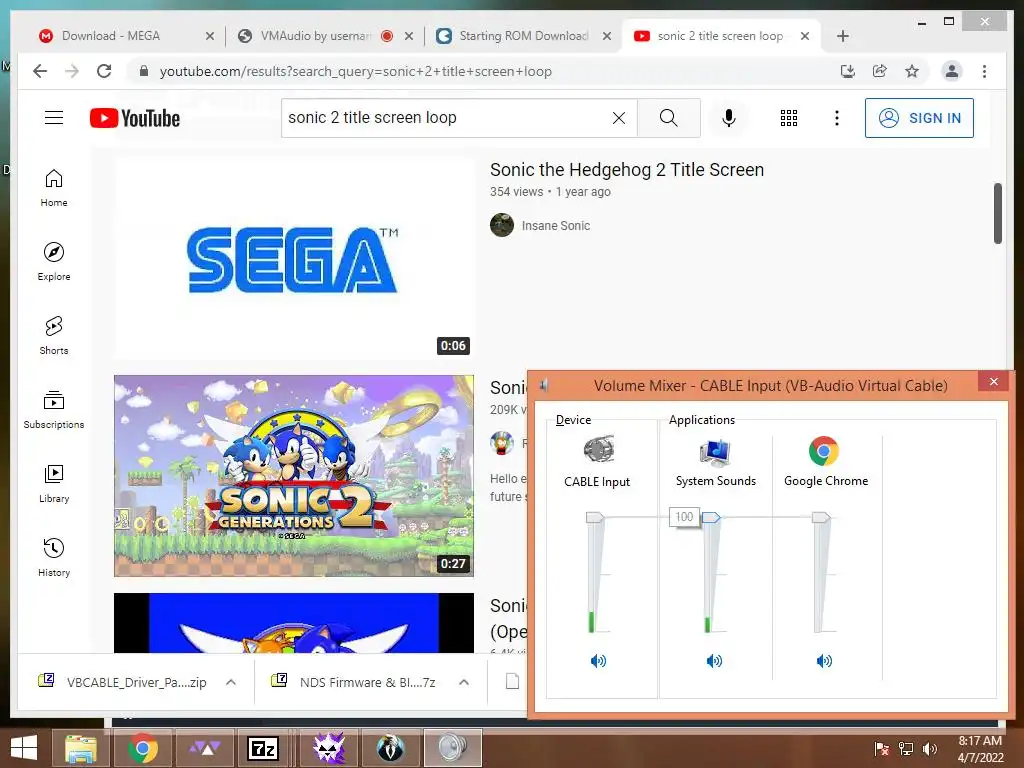Open NDS Firmware 7z download
The height and width of the screenshot is (768, 1024).
[x=367, y=682]
